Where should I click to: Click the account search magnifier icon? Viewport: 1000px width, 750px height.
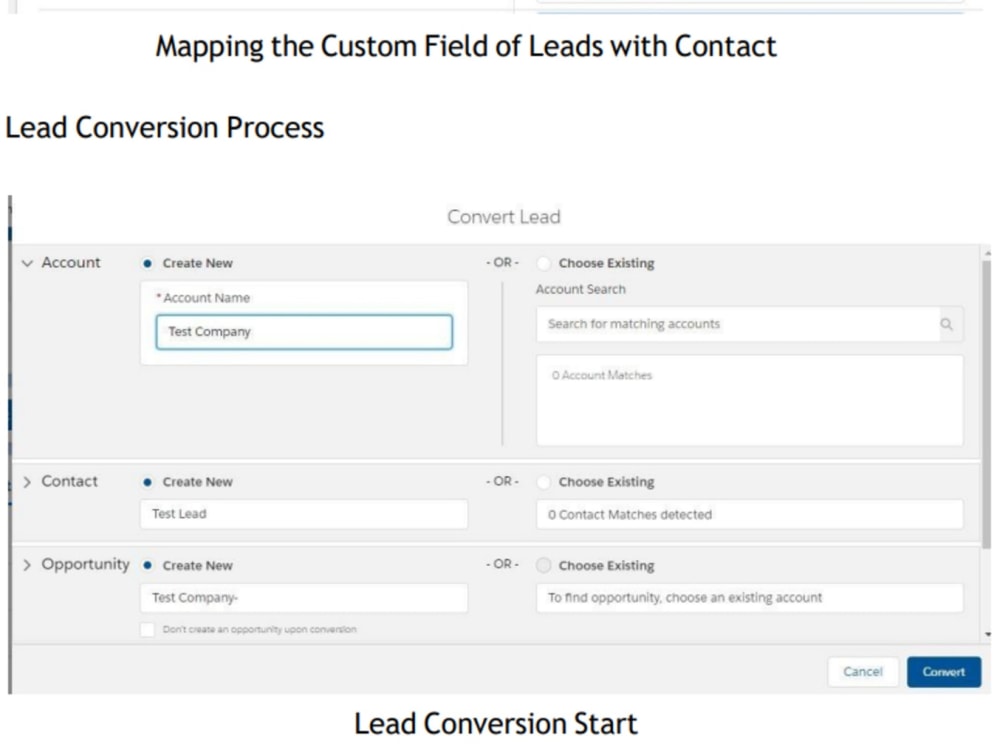pos(946,325)
